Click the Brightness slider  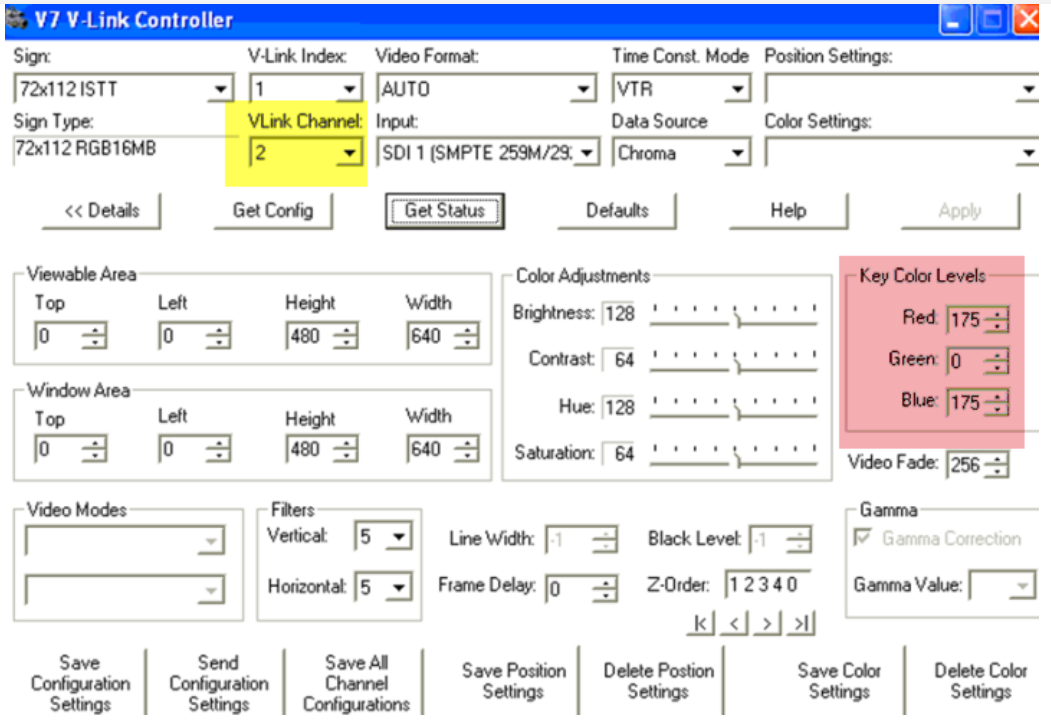point(734,314)
